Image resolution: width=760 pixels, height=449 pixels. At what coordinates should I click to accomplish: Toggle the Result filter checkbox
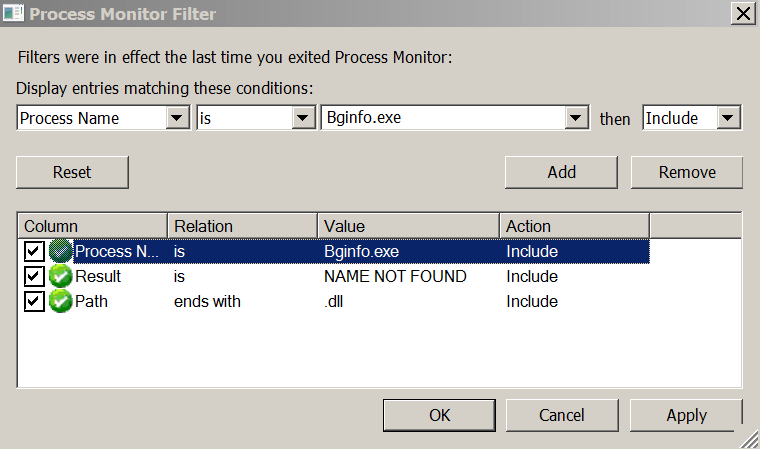(x=34, y=277)
